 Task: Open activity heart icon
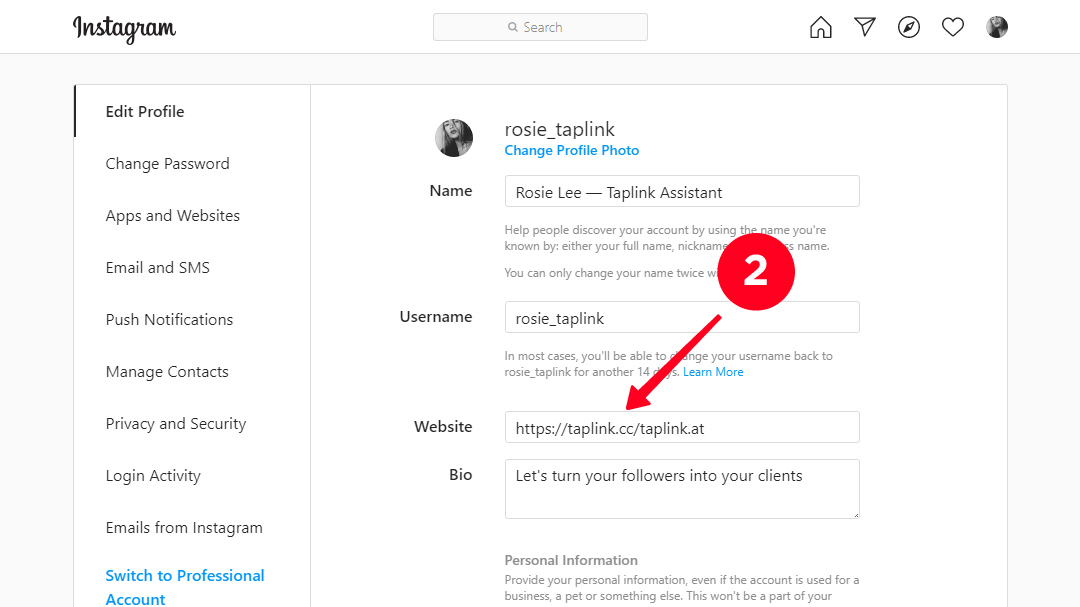click(953, 28)
